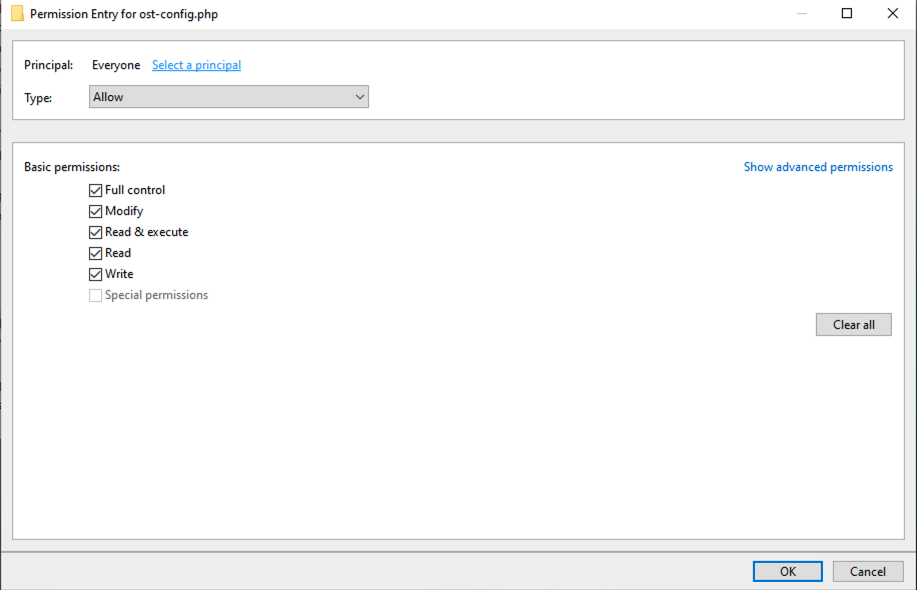Viewport: 917px width, 590px height.
Task: Uncheck the Full control checkbox
Action: [95, 190]
